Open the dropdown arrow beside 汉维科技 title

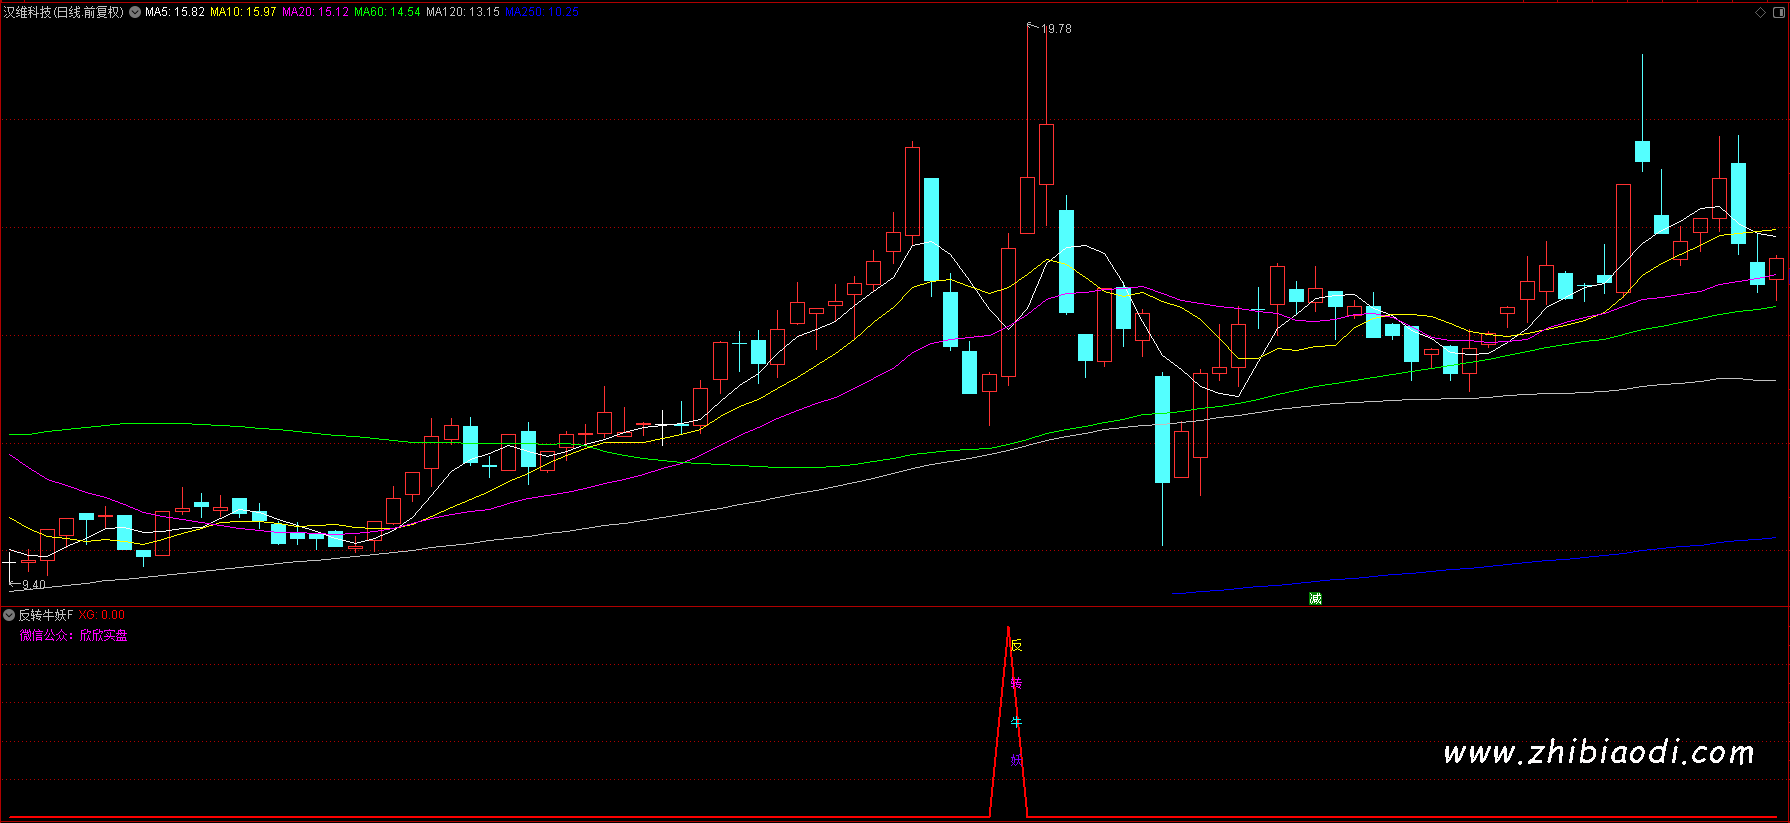tap(135, 12)
